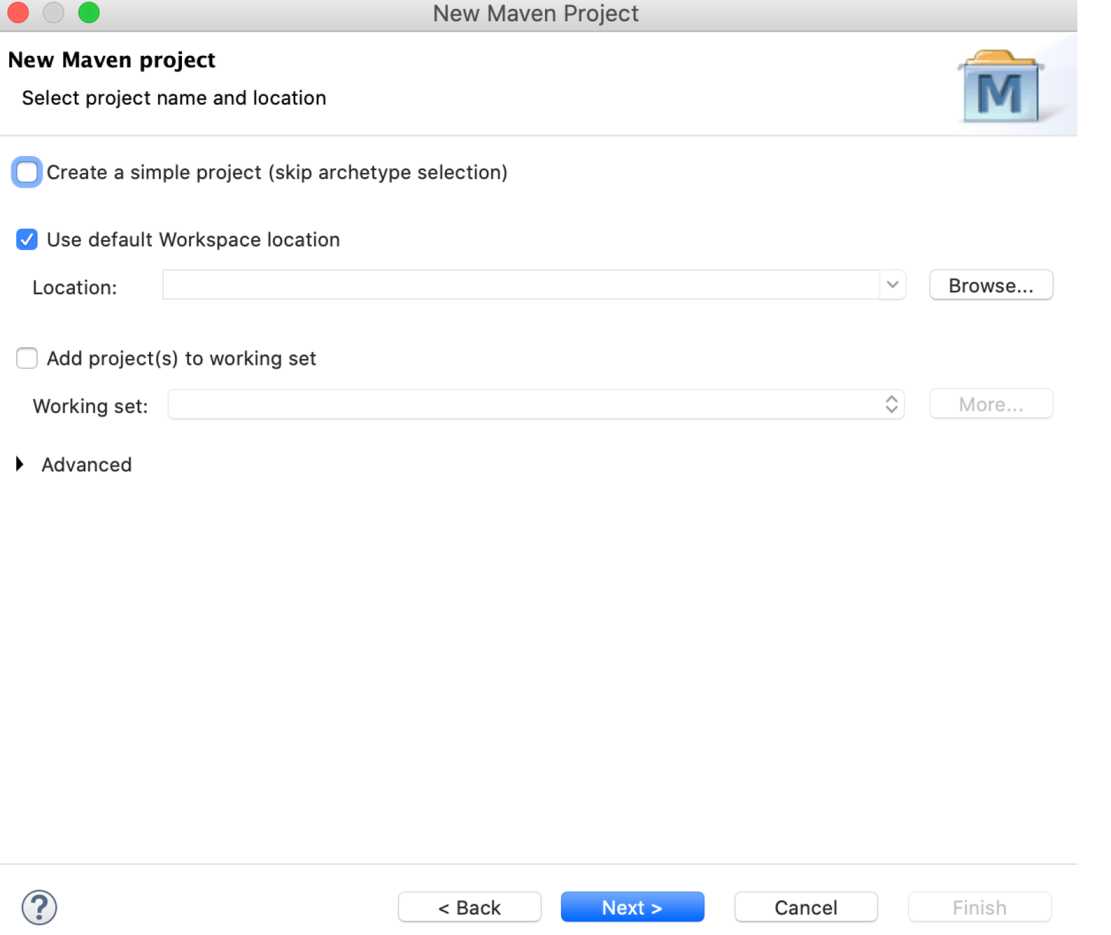Click into the Location text field
1111x935 pixels.
click(x=520, y=285)
